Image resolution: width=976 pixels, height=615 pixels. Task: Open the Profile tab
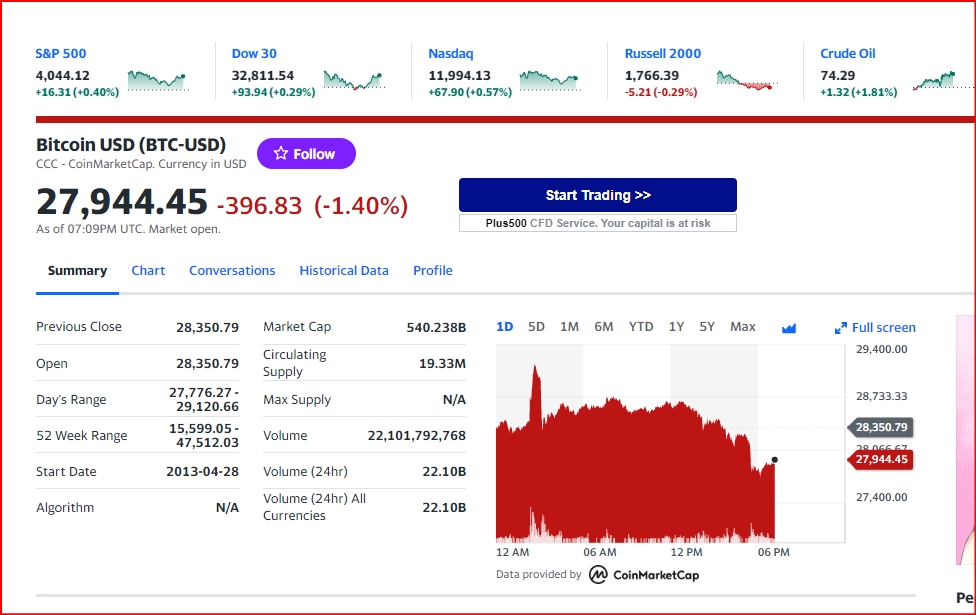tap(433, 271)
